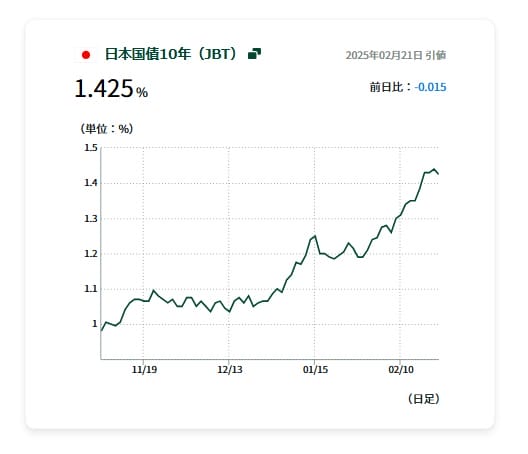Click the 1.2 y-axis label
The width and height of the screenshot is (528, 454).
pos(91,254)
